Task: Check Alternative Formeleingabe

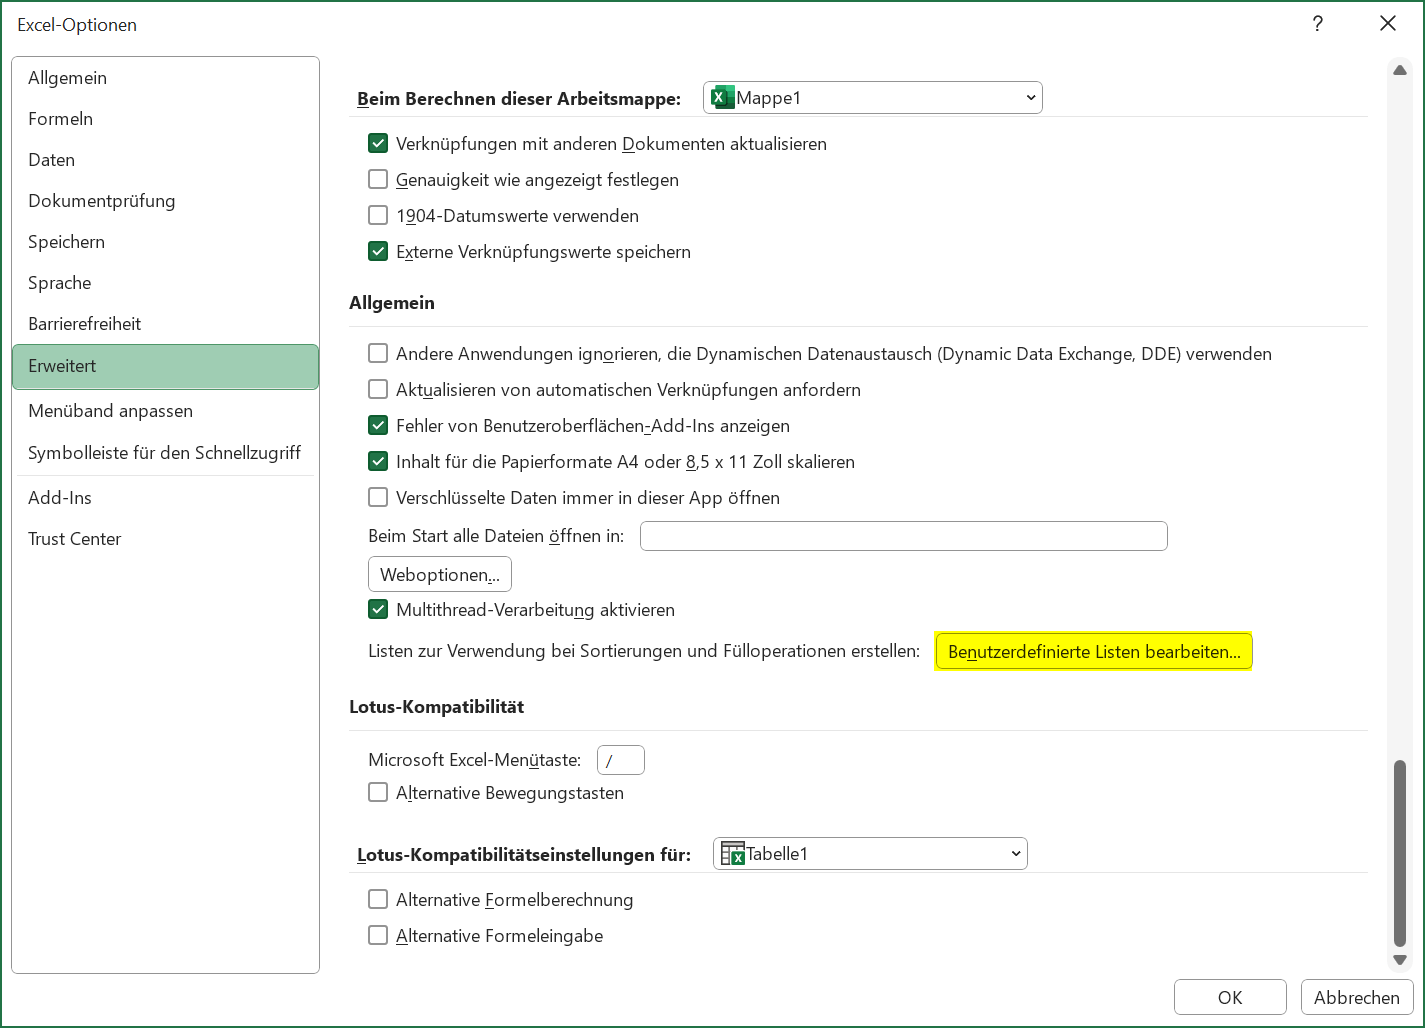Action: pos(378,935)
